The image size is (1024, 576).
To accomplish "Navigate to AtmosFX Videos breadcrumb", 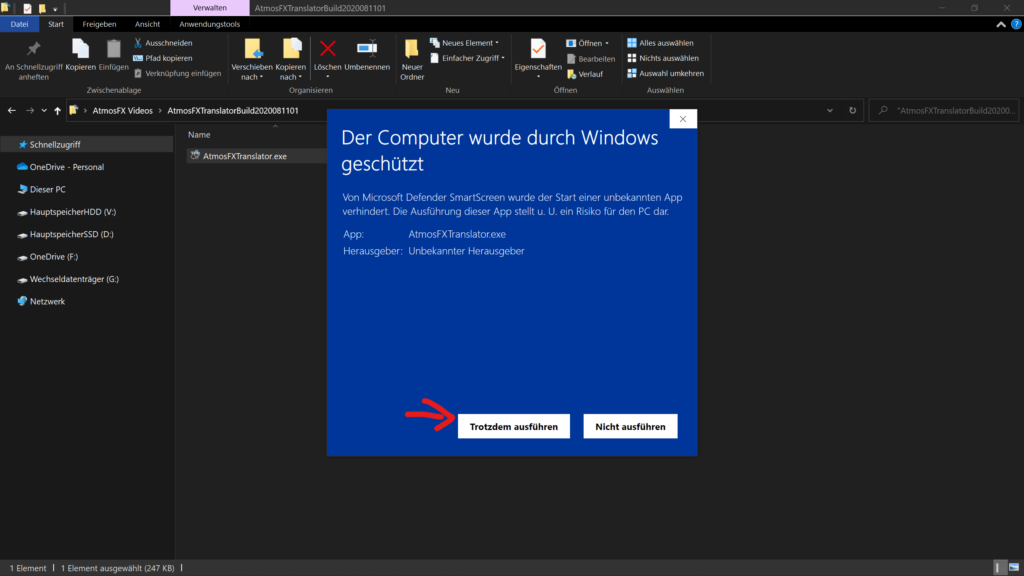I will pyautogui.click(x=123, y=110).
